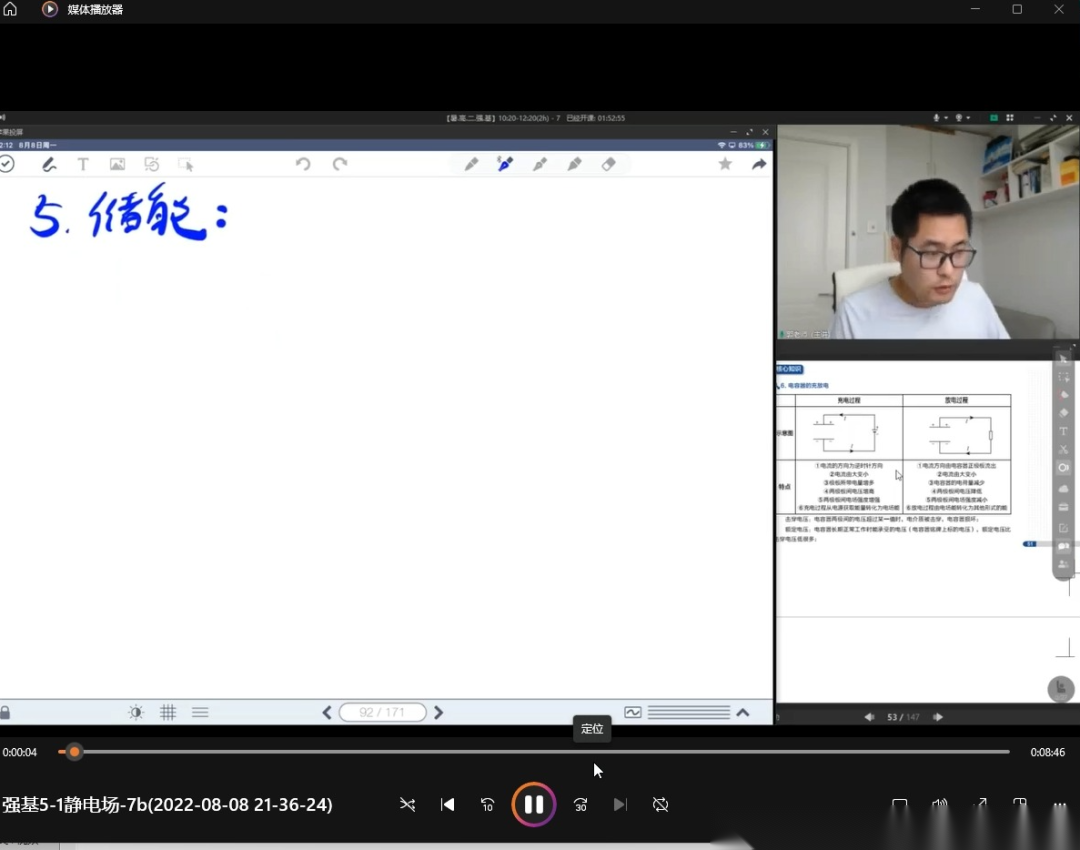This screenshot has width=1080, height=850.
Task: Toggle the repeat loop button
Action: click(x=660, y=804)
